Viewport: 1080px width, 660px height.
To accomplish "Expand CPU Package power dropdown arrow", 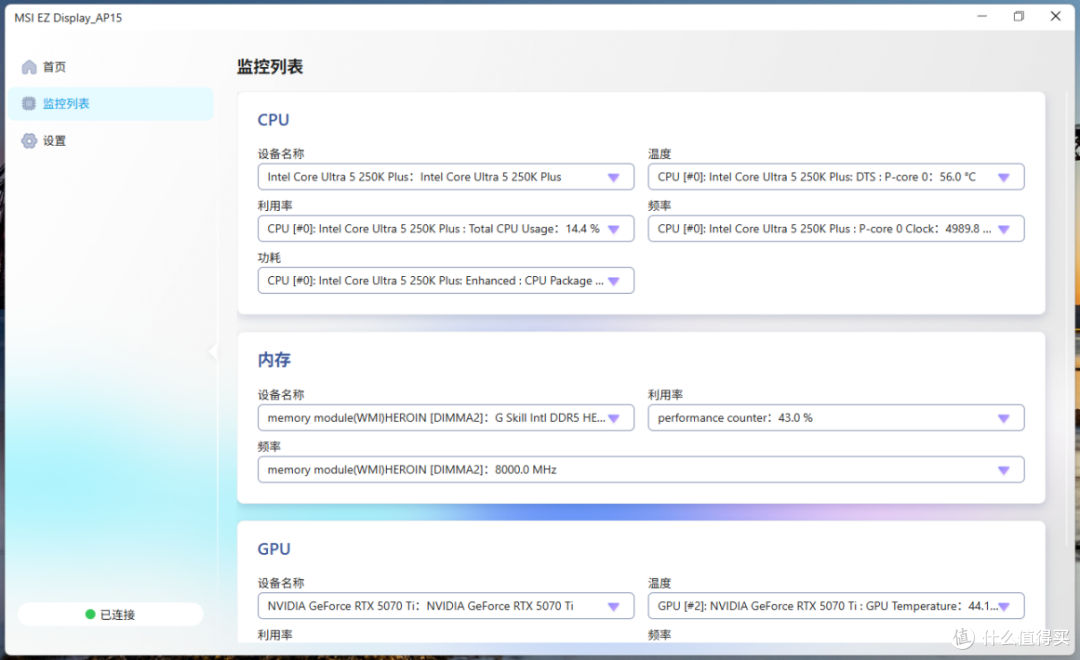I will point(614,281).
